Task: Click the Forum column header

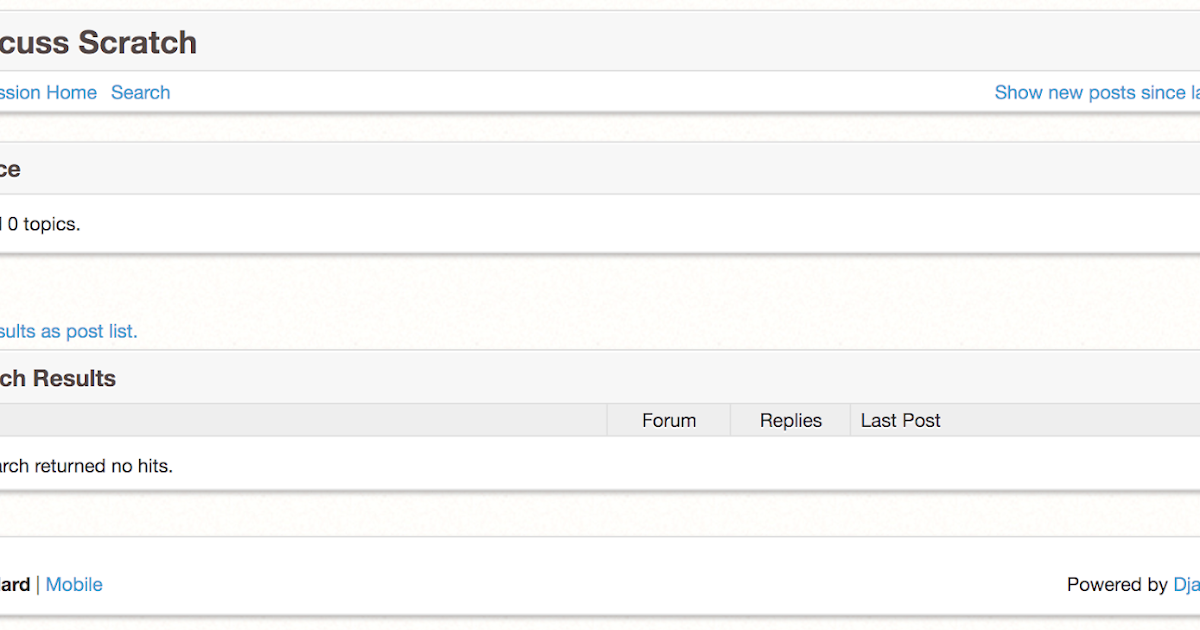Action: click(x=668, y=420)
